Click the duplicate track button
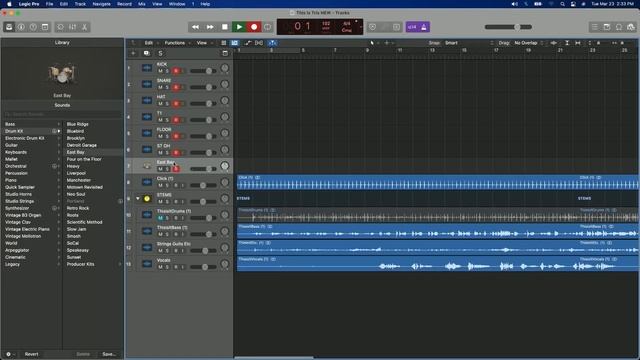This screenshot has width=640, height=360. pos(147,53)
